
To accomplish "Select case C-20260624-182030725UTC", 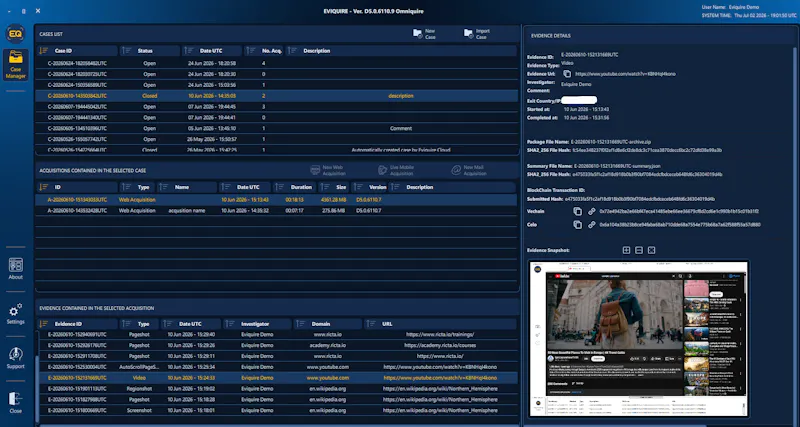I will (x=277, y=74).
